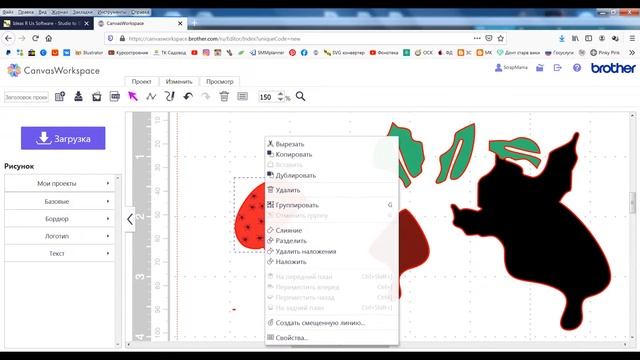Click the SVG import icon
The width and height of the screenshot is (640, 360).
tap(115, 97)
